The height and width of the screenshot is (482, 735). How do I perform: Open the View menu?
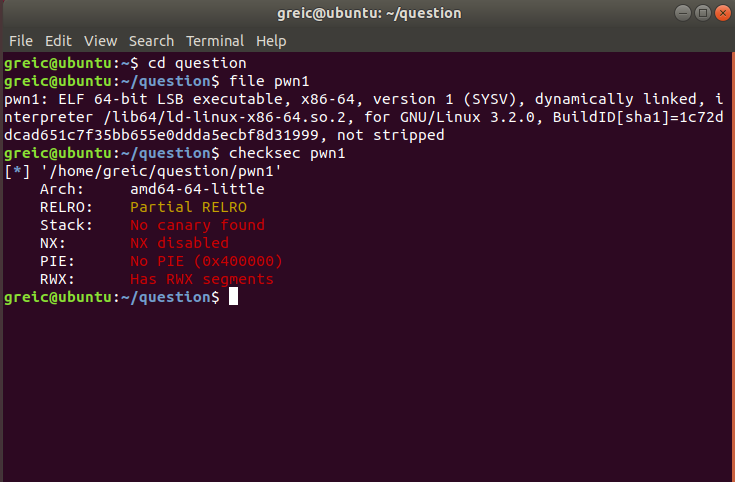pyautogui.click(x=100, y=41)
